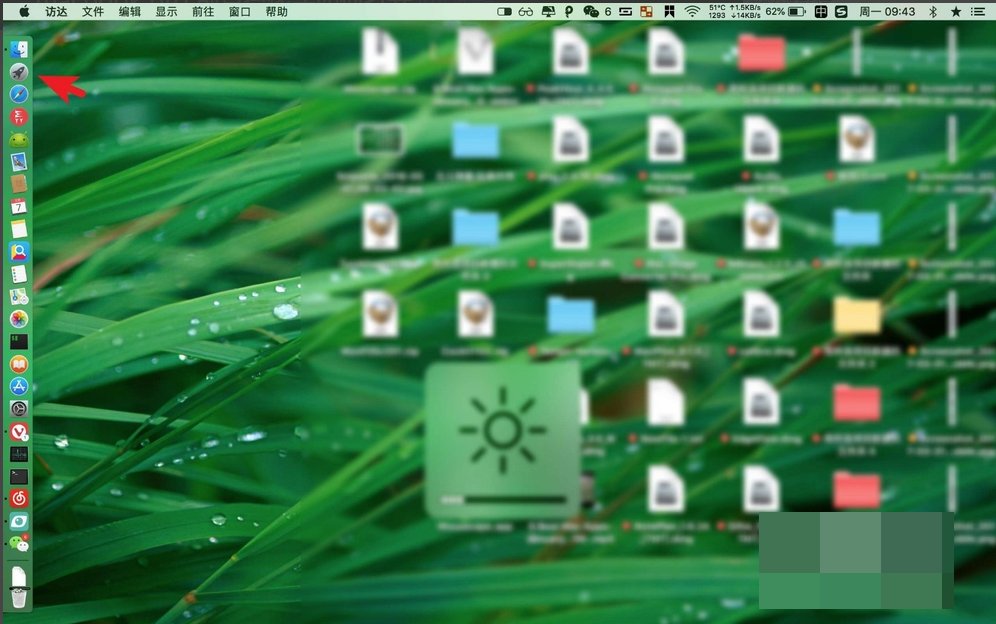
Task: Click the green Android robot Dock icon
Action: point(18,140)
